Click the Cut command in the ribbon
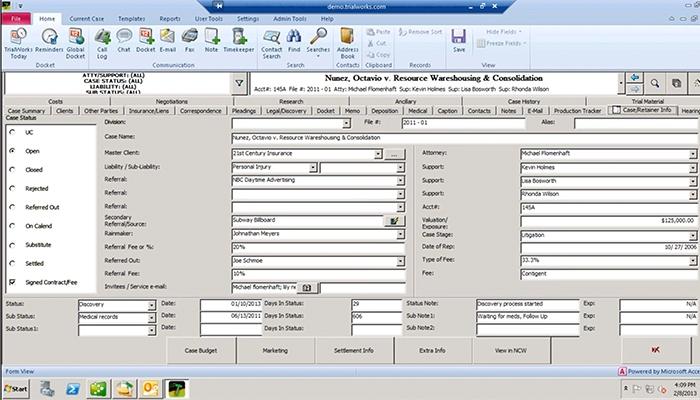Screen dimensions: 700x400 pos(377,43)
